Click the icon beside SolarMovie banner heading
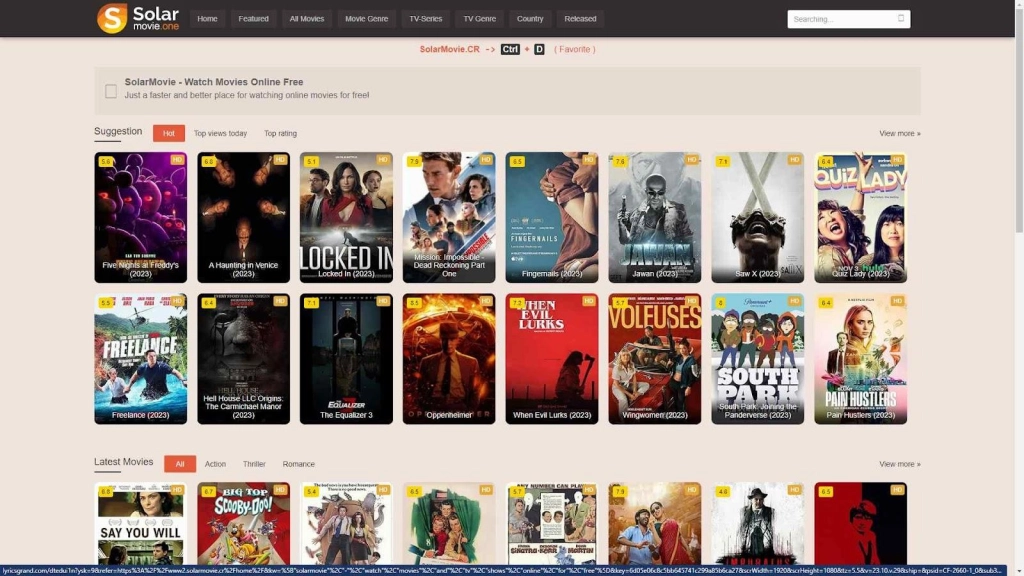The image size is (1024, 576). 111,91
